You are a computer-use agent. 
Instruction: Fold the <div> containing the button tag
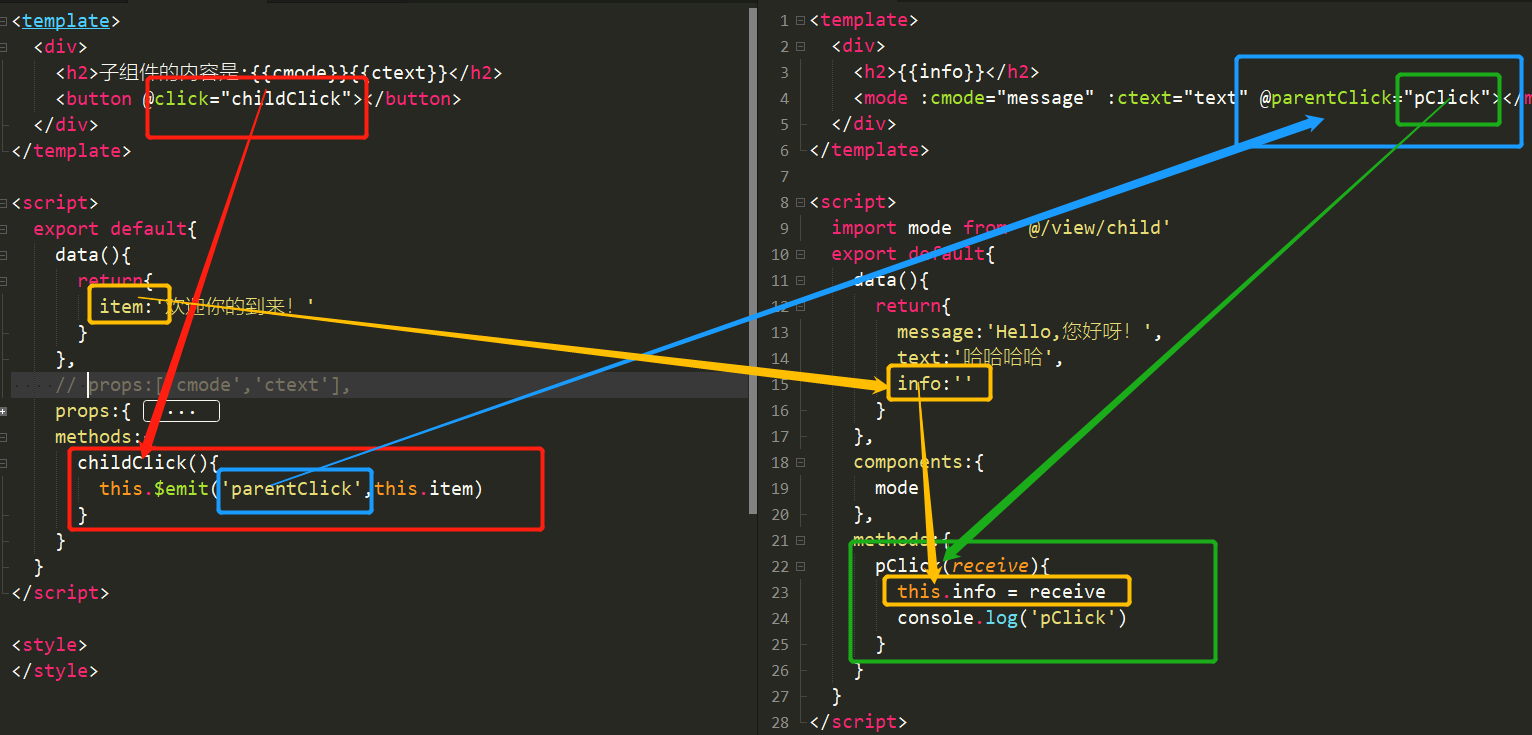[4, 47]
